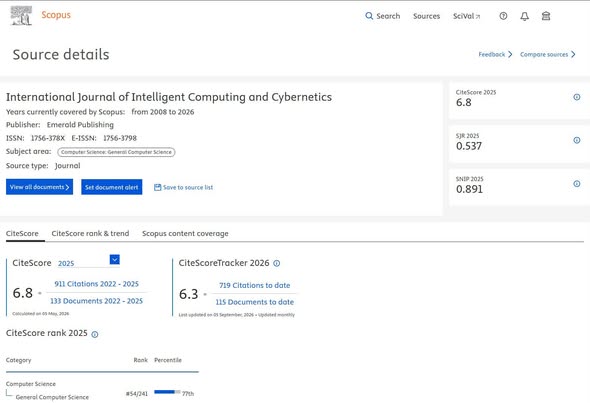Open 911 Citations 2022 - 2025 link
This screenshot has width=590, height=403.
[96, 284]
